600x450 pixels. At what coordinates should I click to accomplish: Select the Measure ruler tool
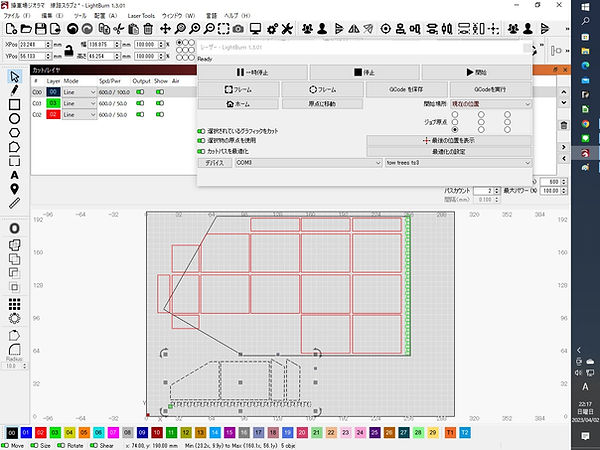(x=15, y=203)
